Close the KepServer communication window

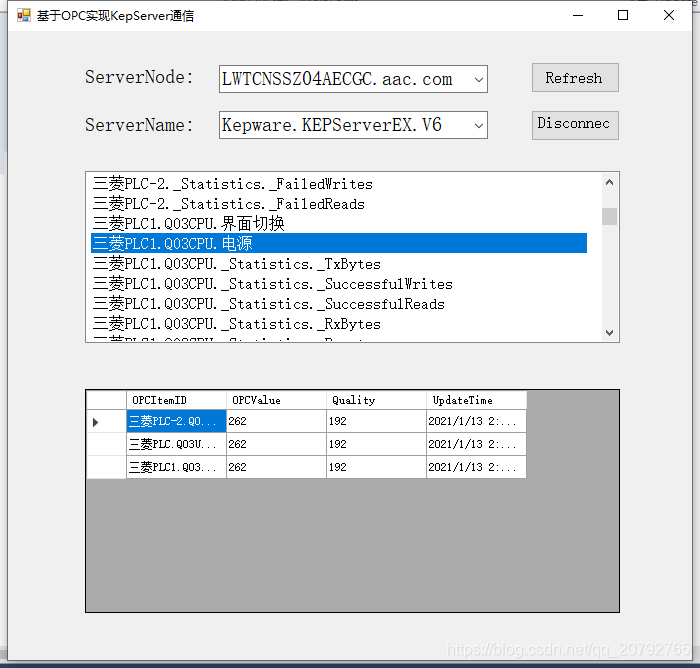coord(668,16)
